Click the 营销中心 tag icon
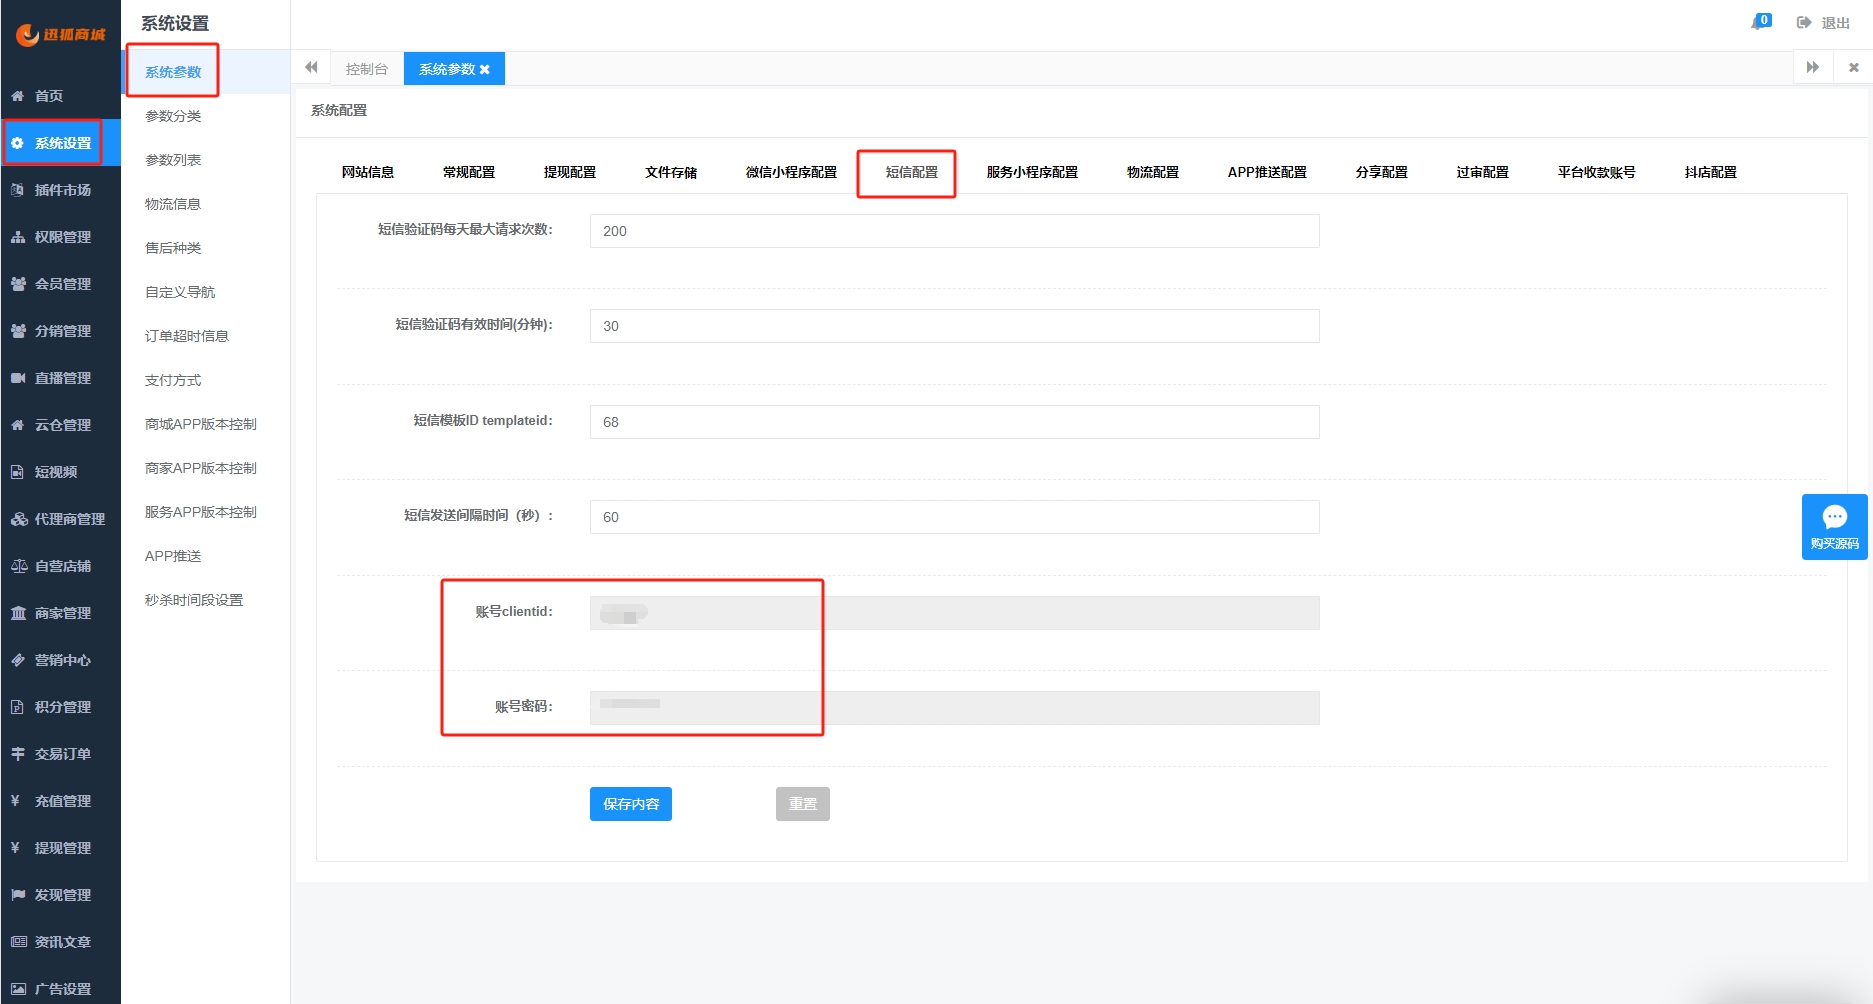This screenshot has width=1873, height=1004. pyautogui.click(x=17, y=660)
